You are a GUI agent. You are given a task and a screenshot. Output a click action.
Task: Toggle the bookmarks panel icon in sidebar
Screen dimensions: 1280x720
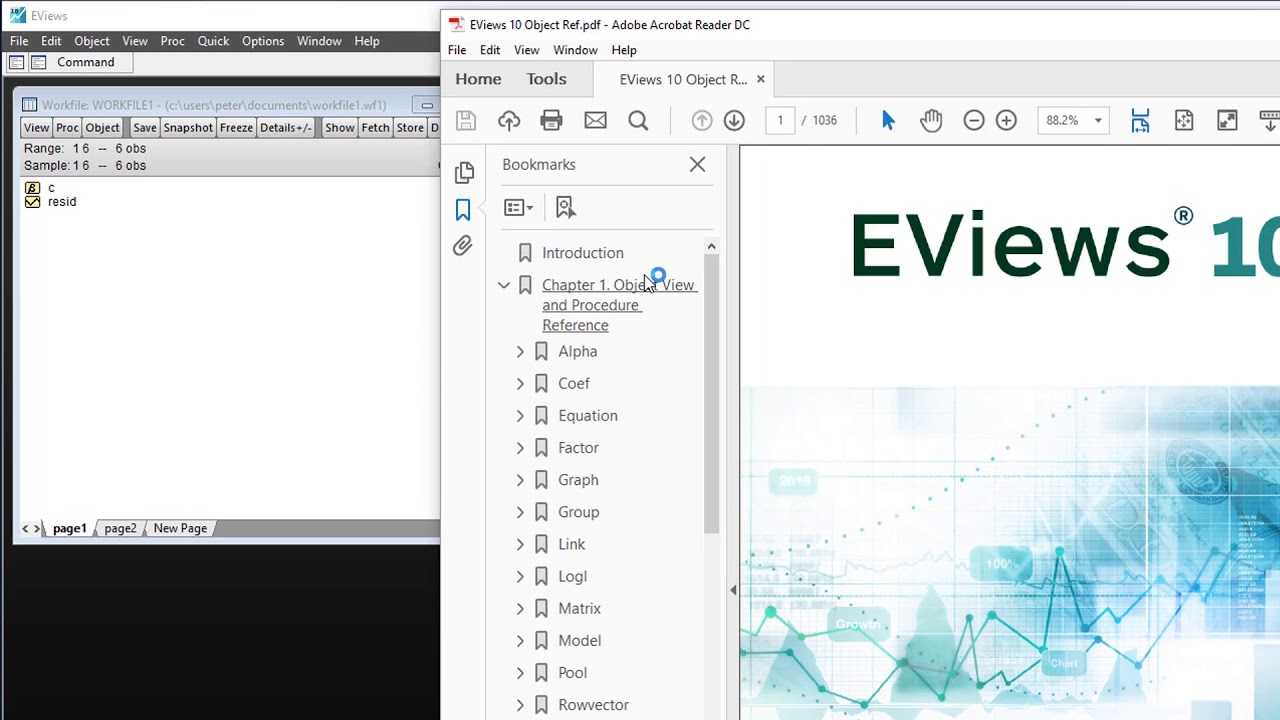coord(463,209)
